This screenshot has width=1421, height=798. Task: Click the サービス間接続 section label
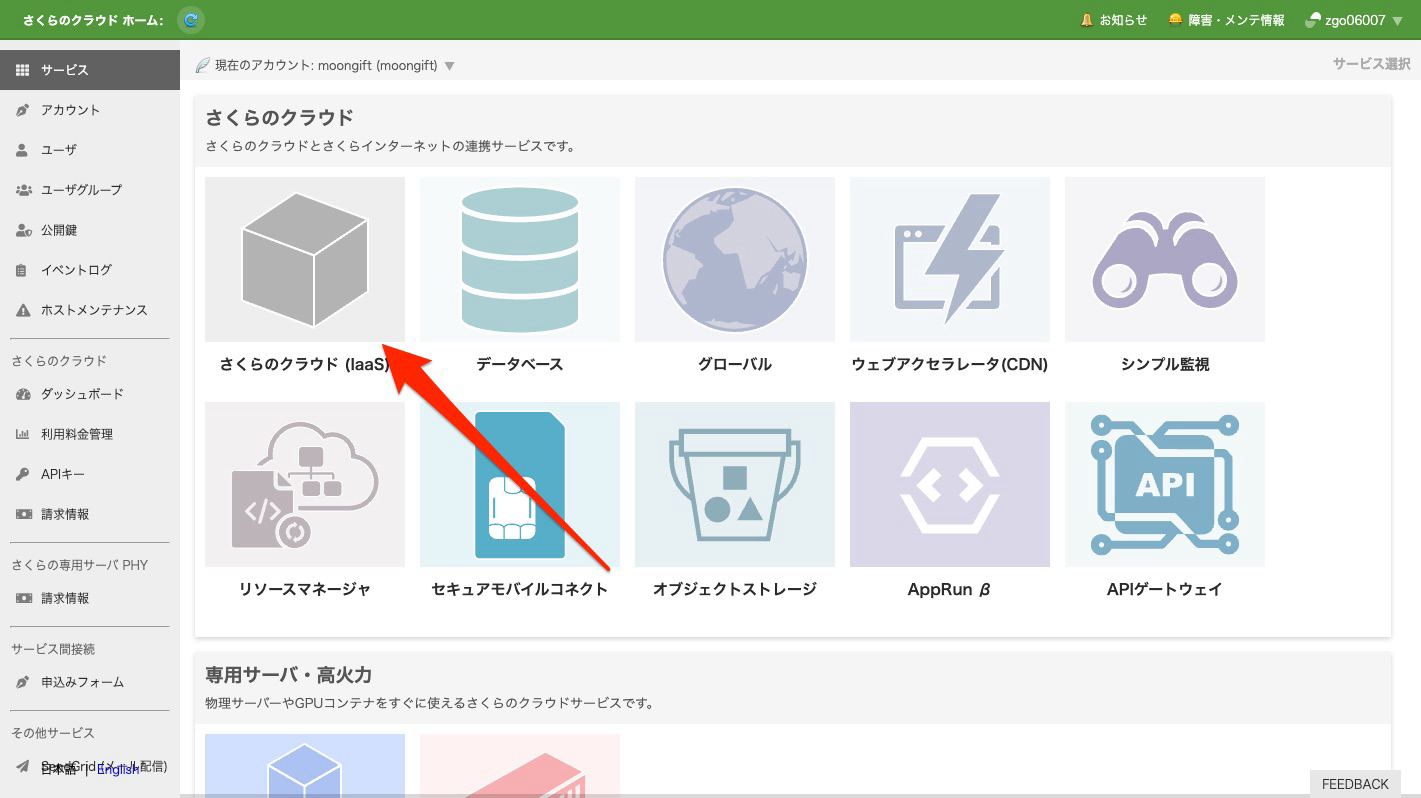[53, 649]
